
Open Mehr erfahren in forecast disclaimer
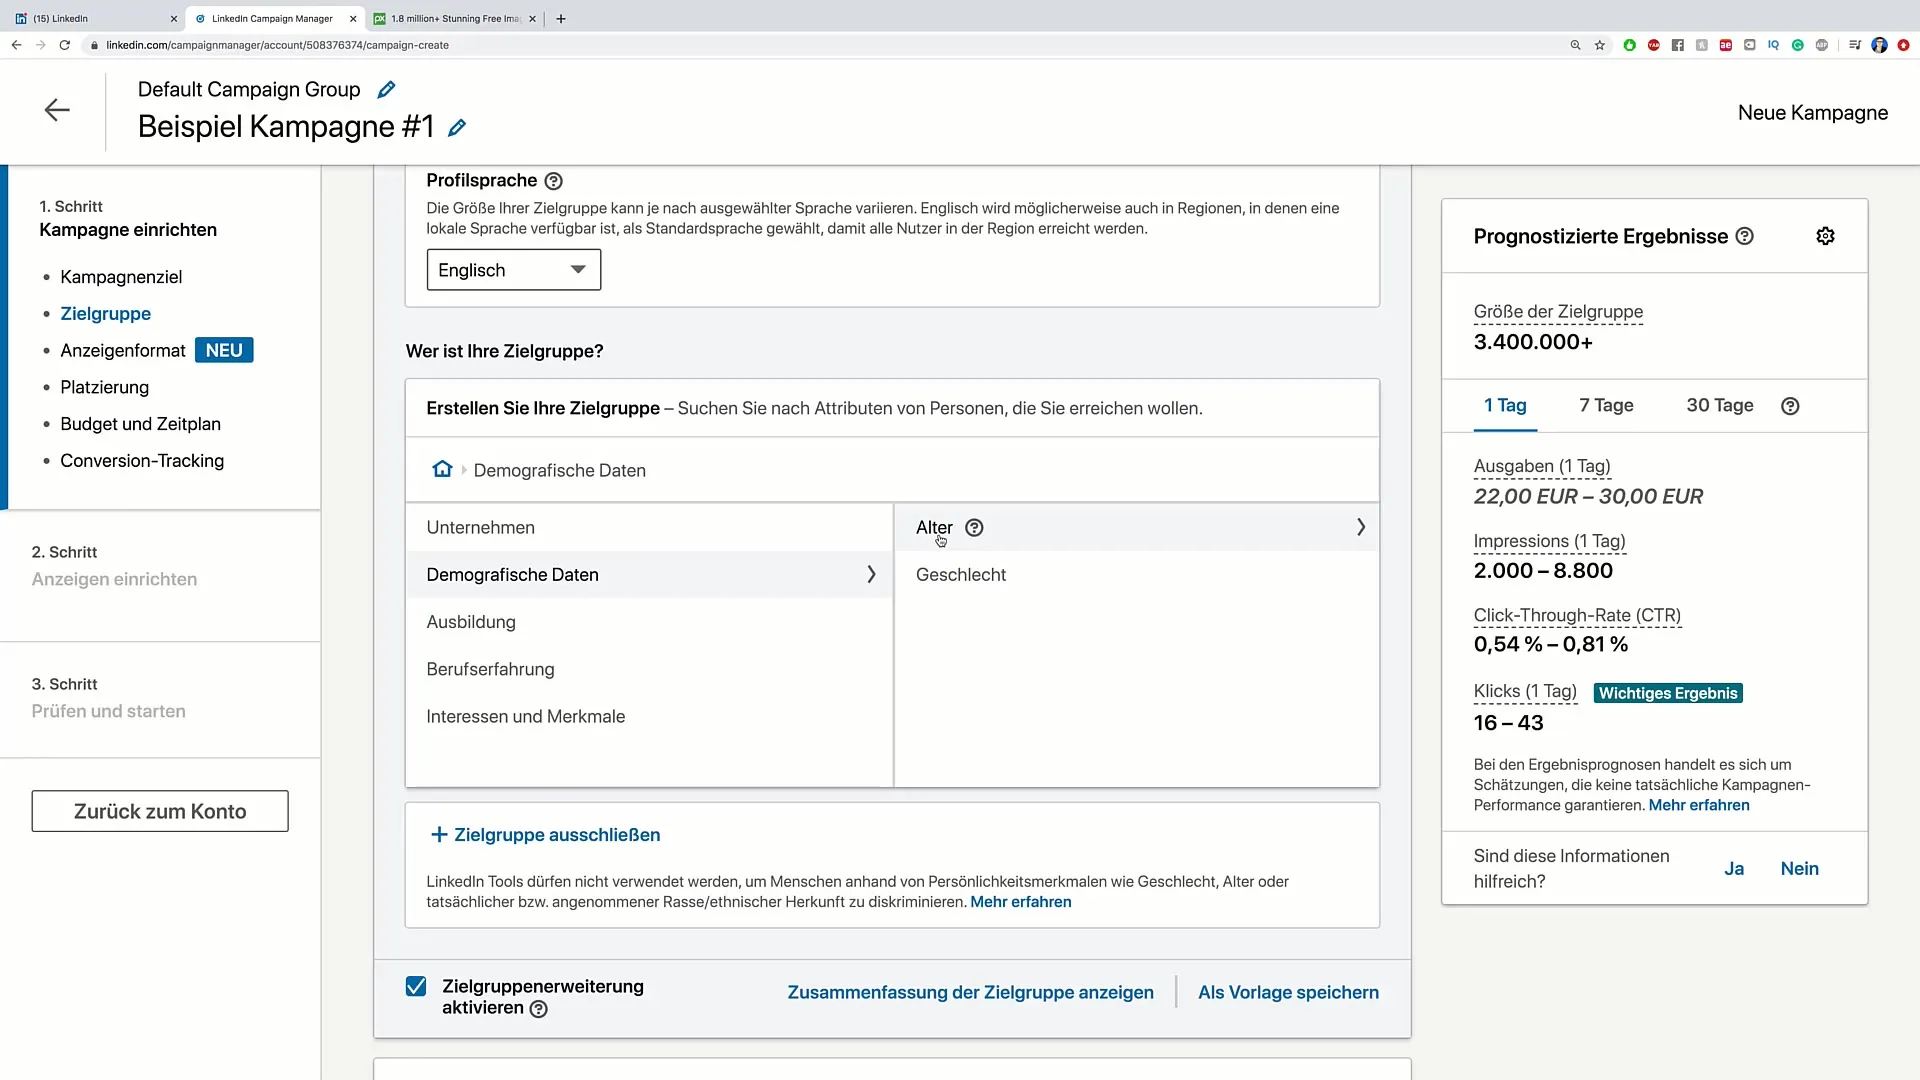pos(1699,805)
